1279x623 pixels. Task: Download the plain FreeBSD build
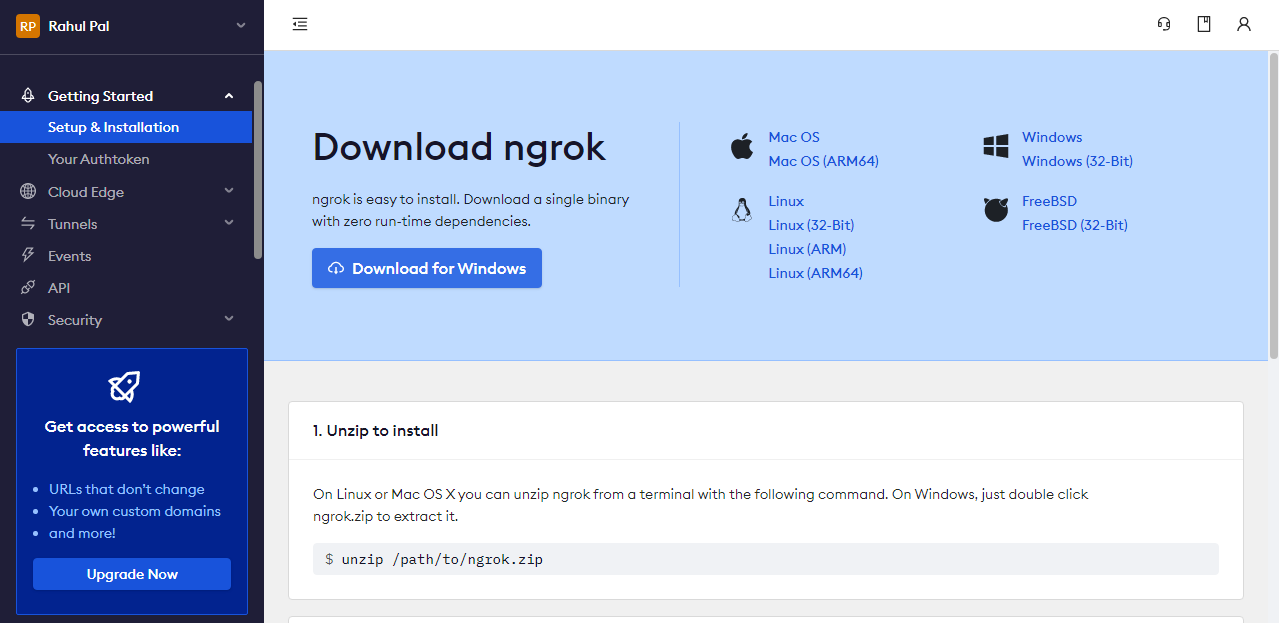click(1049, 201)
